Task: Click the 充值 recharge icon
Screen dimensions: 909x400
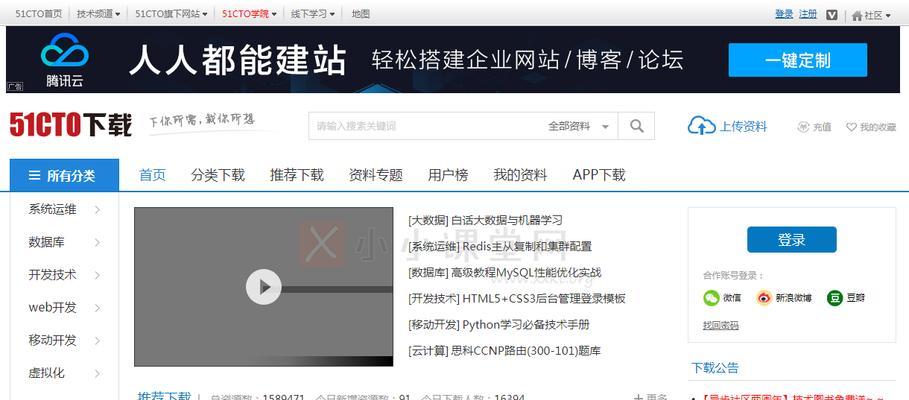Action: [x=803, y=127]
